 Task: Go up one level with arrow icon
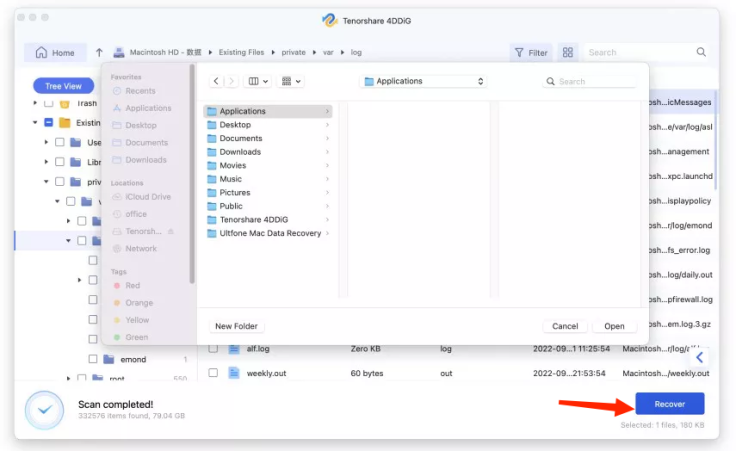click(x=99, y=53)
